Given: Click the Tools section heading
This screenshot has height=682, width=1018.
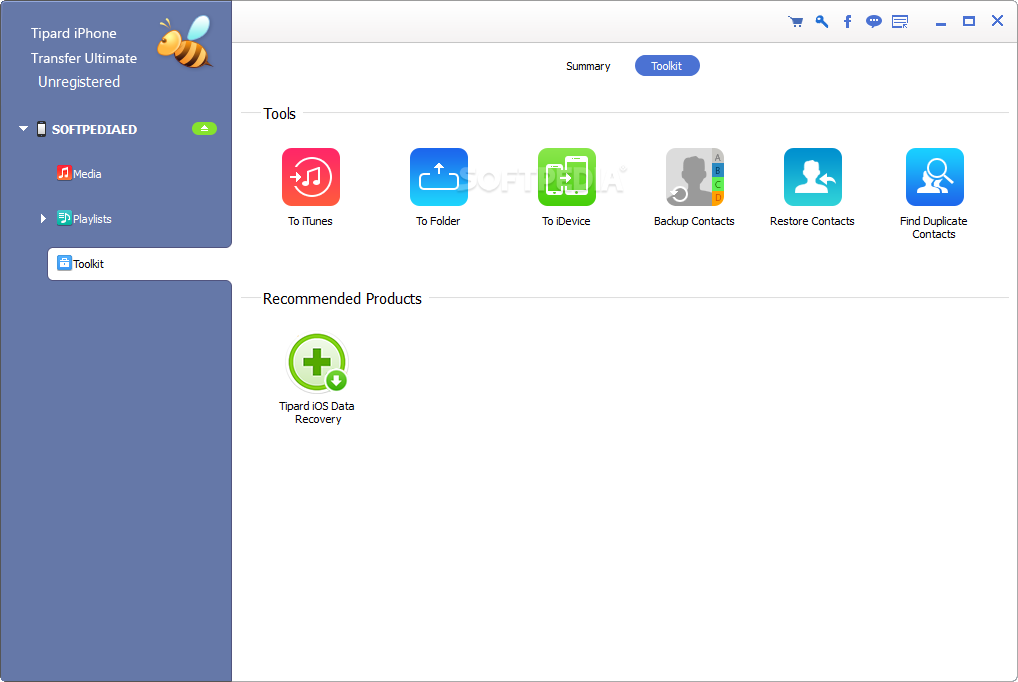Looking at the screenshot, I should [280, 114].
